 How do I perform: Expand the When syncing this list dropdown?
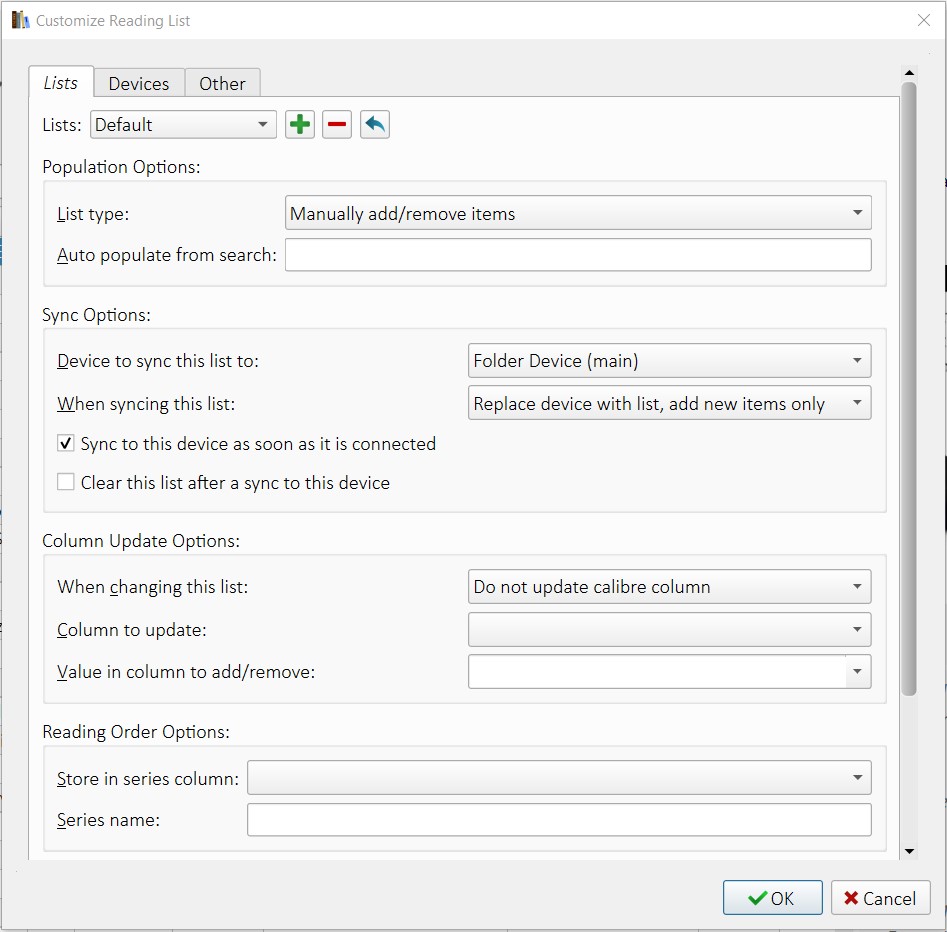point(669,404)
